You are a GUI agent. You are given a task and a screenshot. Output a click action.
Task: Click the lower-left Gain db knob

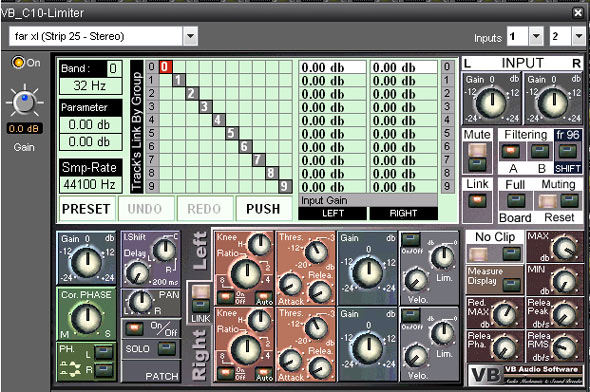pos(87,263)
